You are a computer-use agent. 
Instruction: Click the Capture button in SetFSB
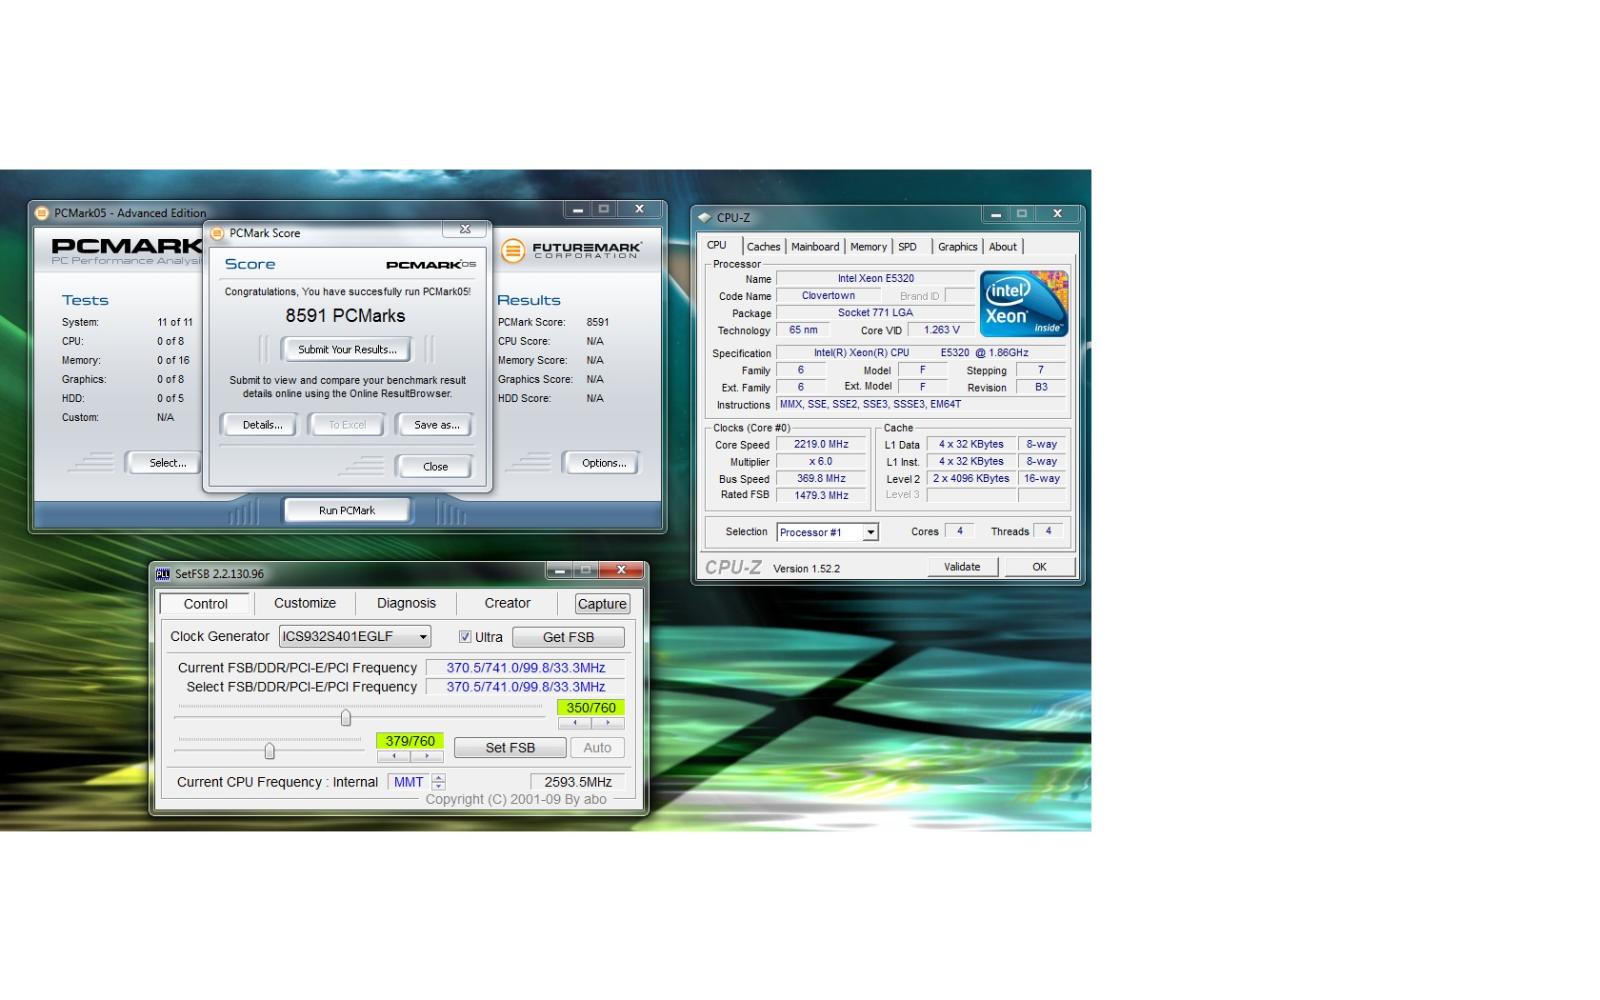pos(602,604)
